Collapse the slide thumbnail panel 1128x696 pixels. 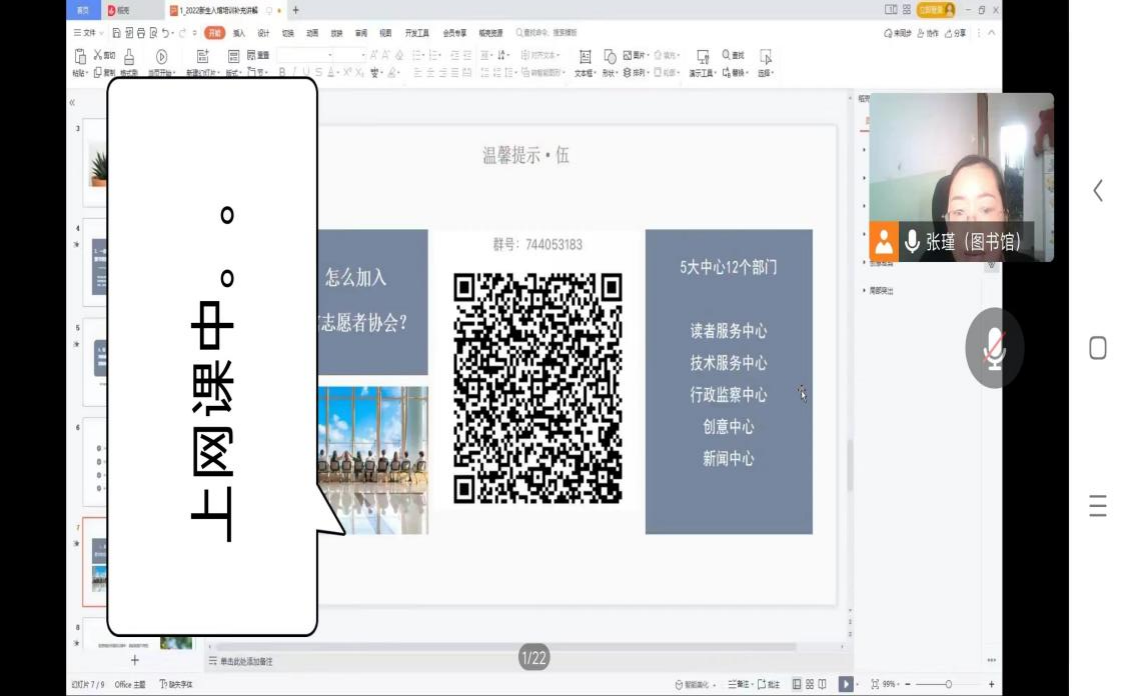(72, 103)
